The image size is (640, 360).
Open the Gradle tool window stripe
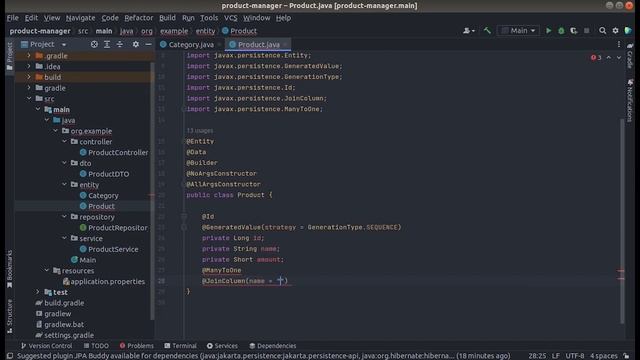point(630,55)
